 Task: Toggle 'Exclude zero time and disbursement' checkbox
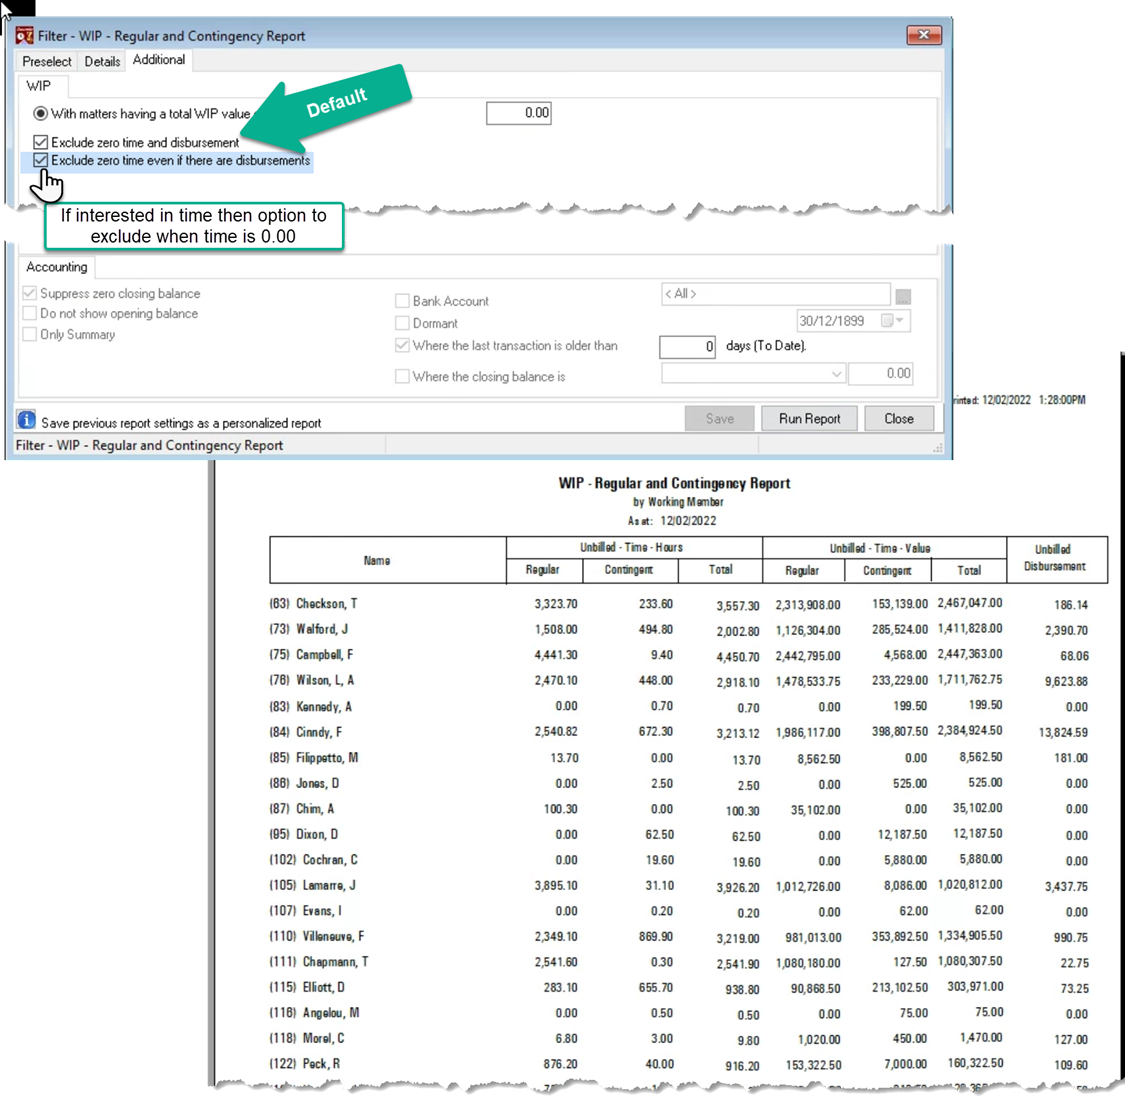[x=41, y=142]
